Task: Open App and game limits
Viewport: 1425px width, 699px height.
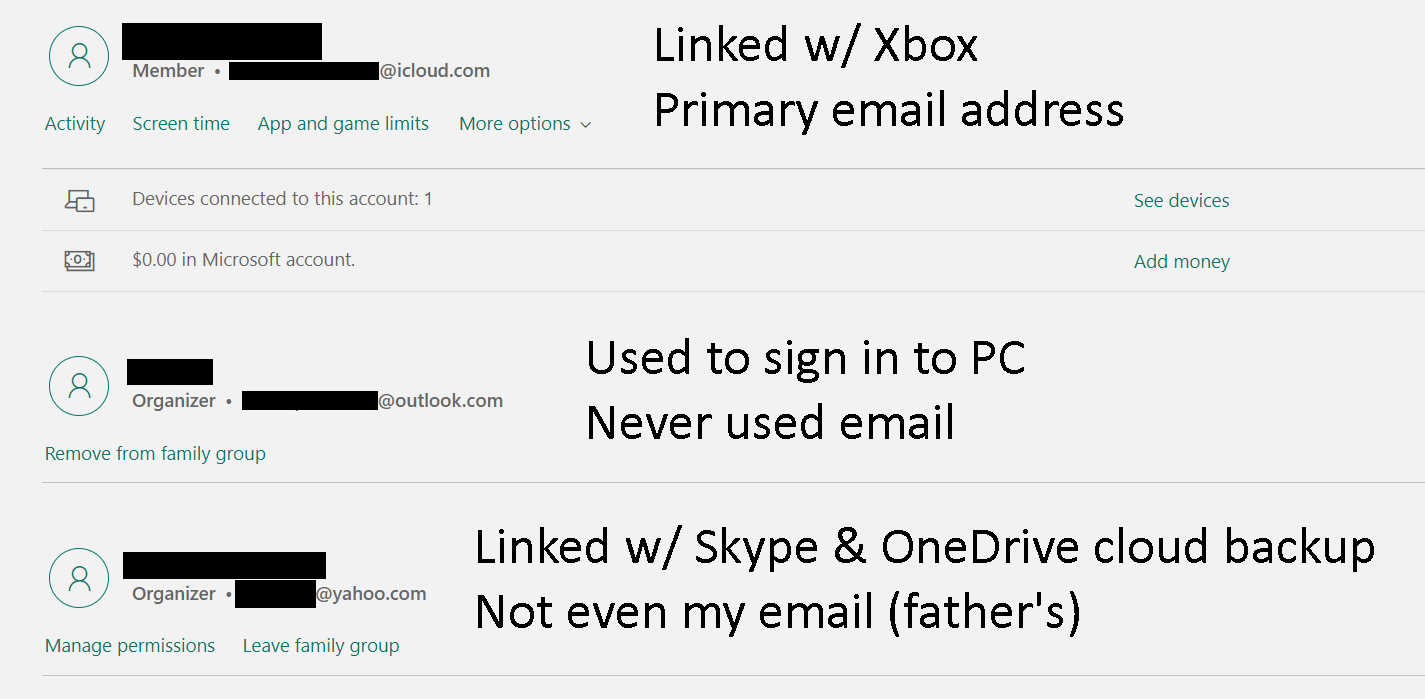Action: [343, 123]
